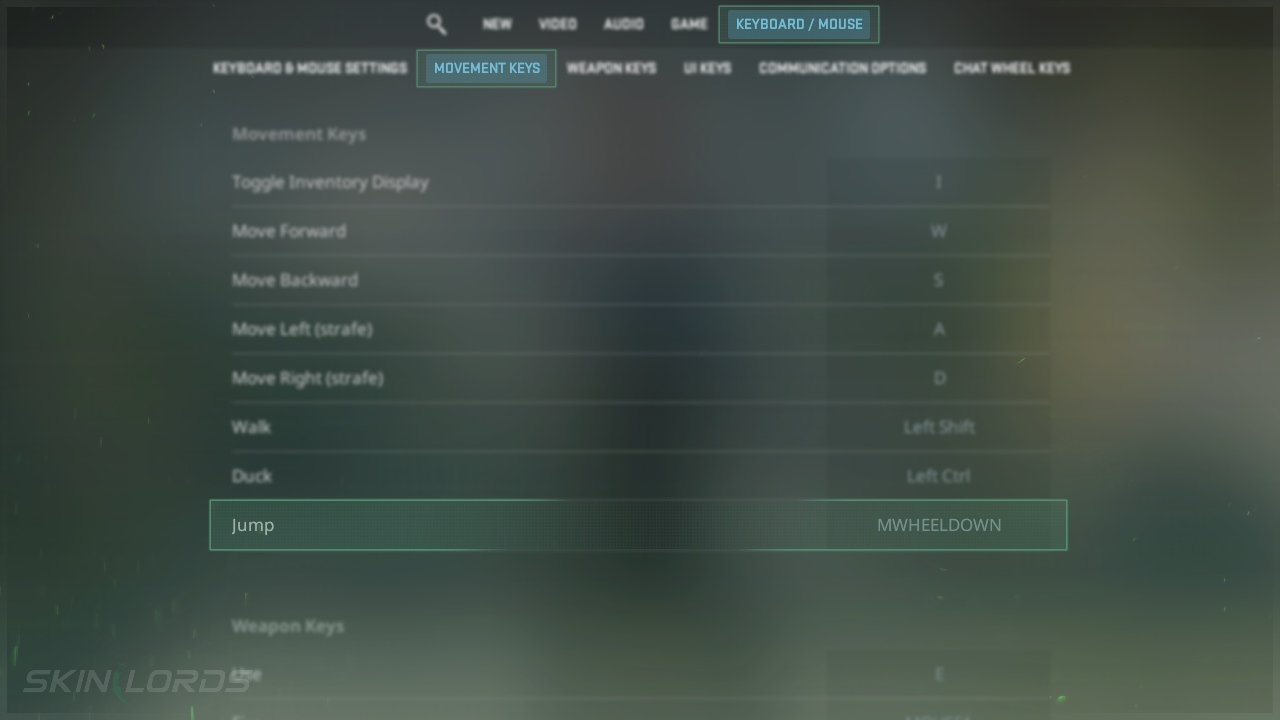Switch to WEAPON KEYS sub-tab
1280x720 pixels.
611,68
